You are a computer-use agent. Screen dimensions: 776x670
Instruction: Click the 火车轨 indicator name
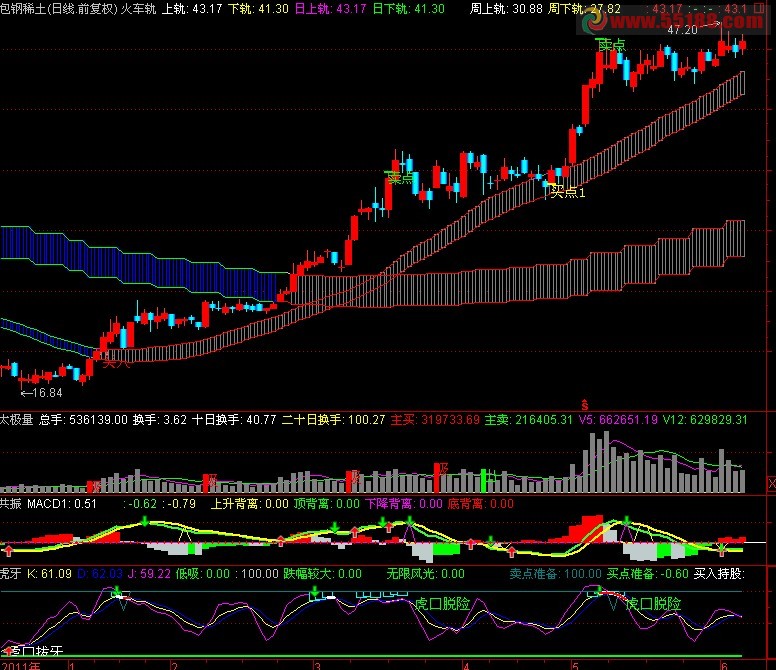click(139, 8)
